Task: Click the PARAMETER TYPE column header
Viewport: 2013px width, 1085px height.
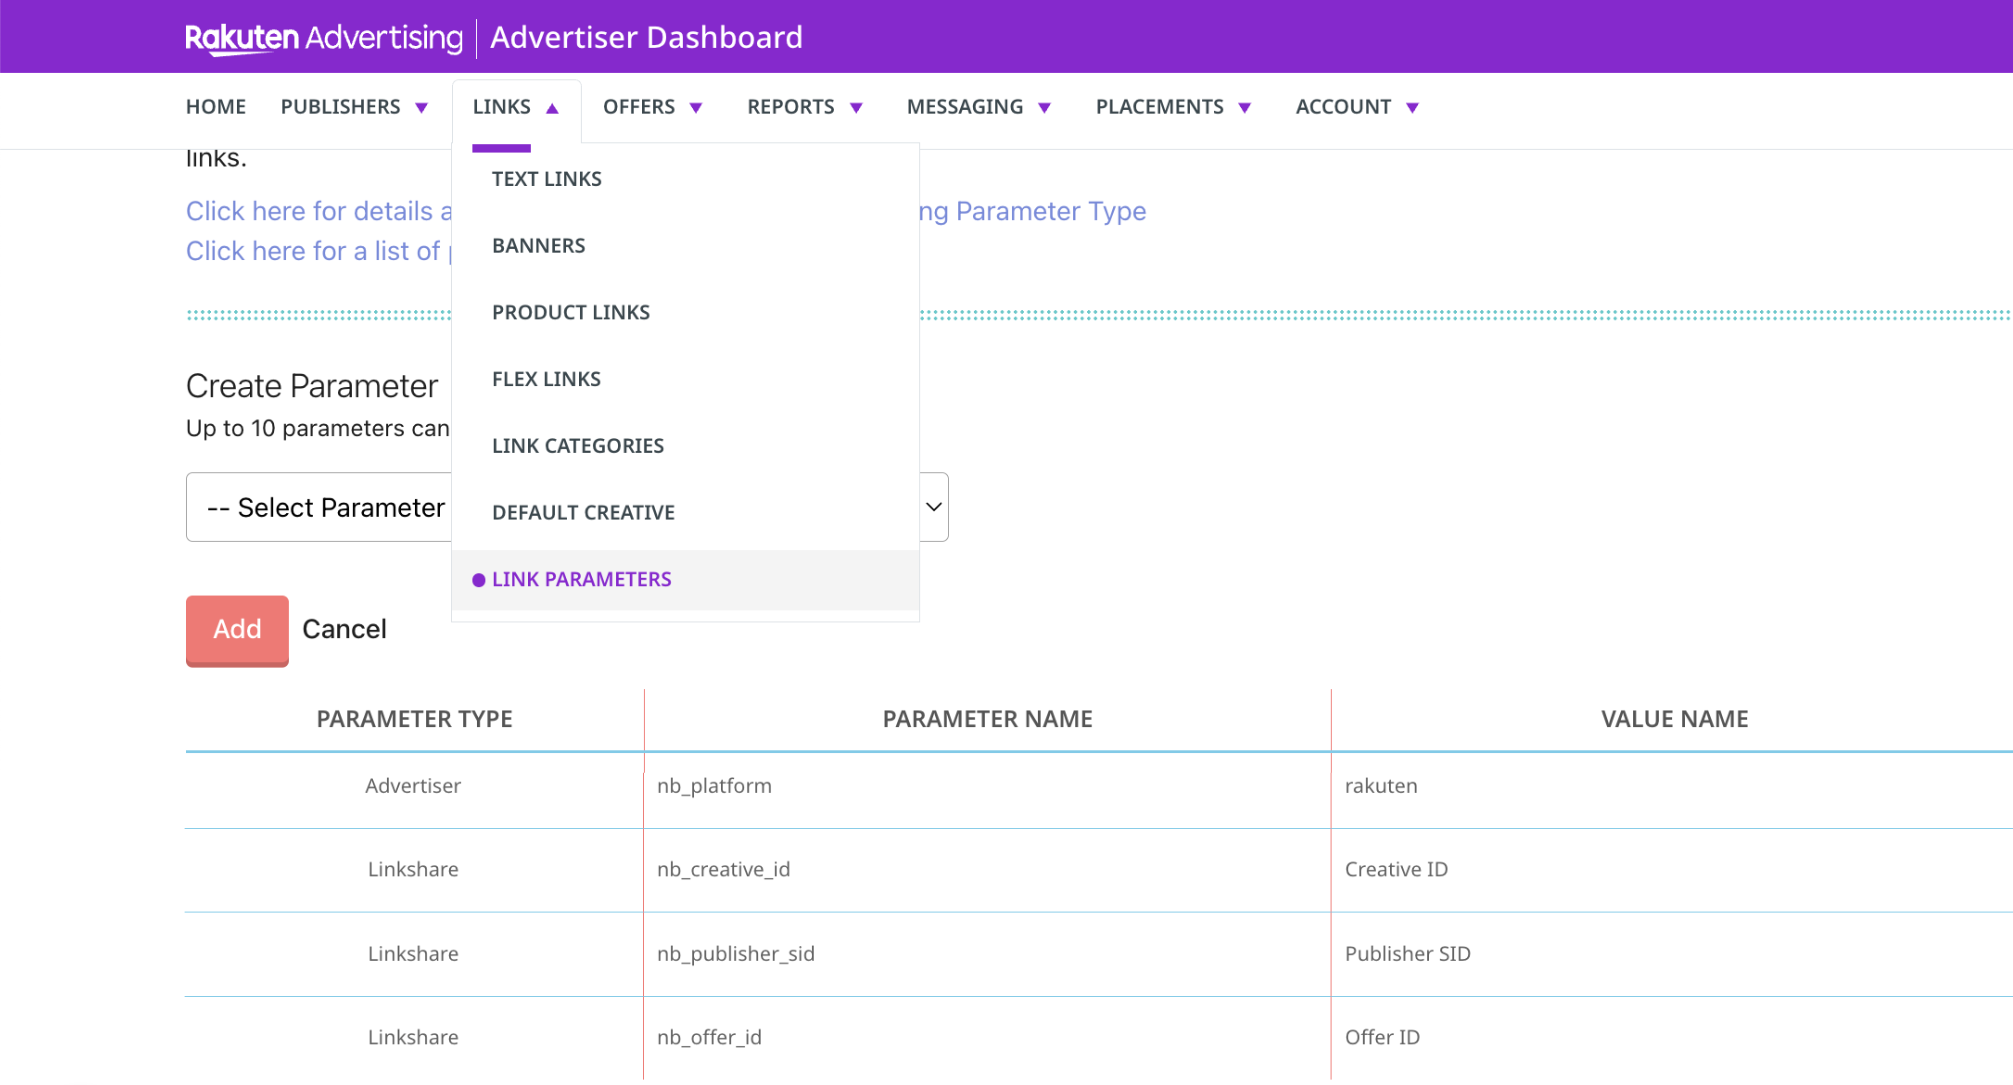Action: click(414, 719)
